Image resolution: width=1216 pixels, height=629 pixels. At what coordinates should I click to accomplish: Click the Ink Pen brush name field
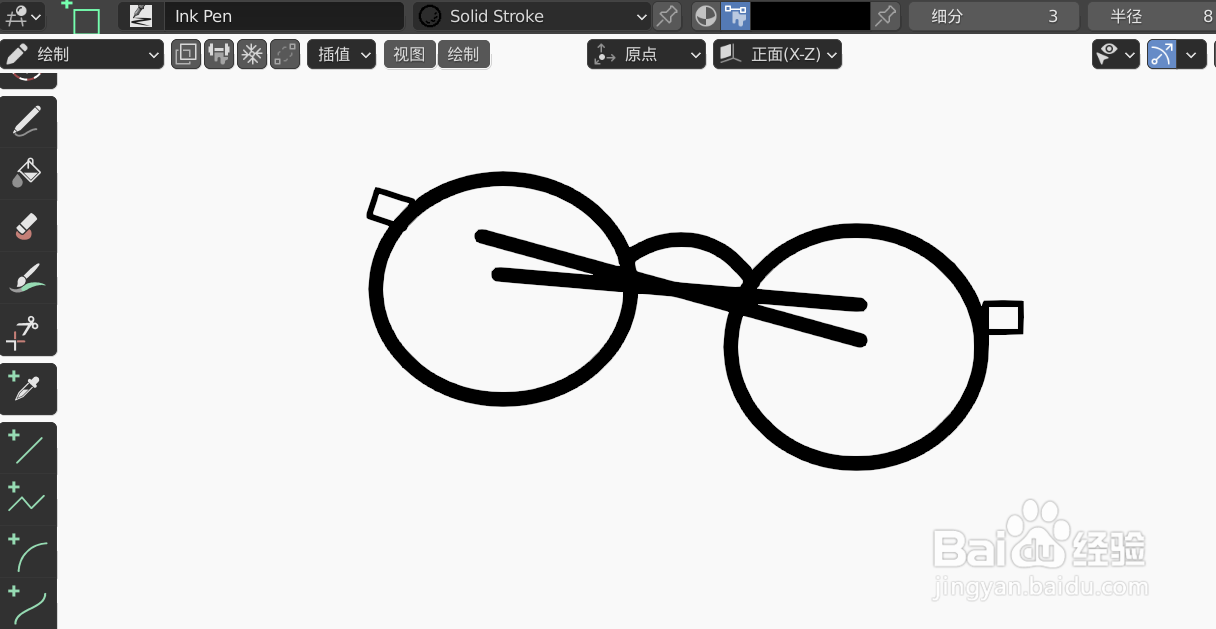click(284, 16)
